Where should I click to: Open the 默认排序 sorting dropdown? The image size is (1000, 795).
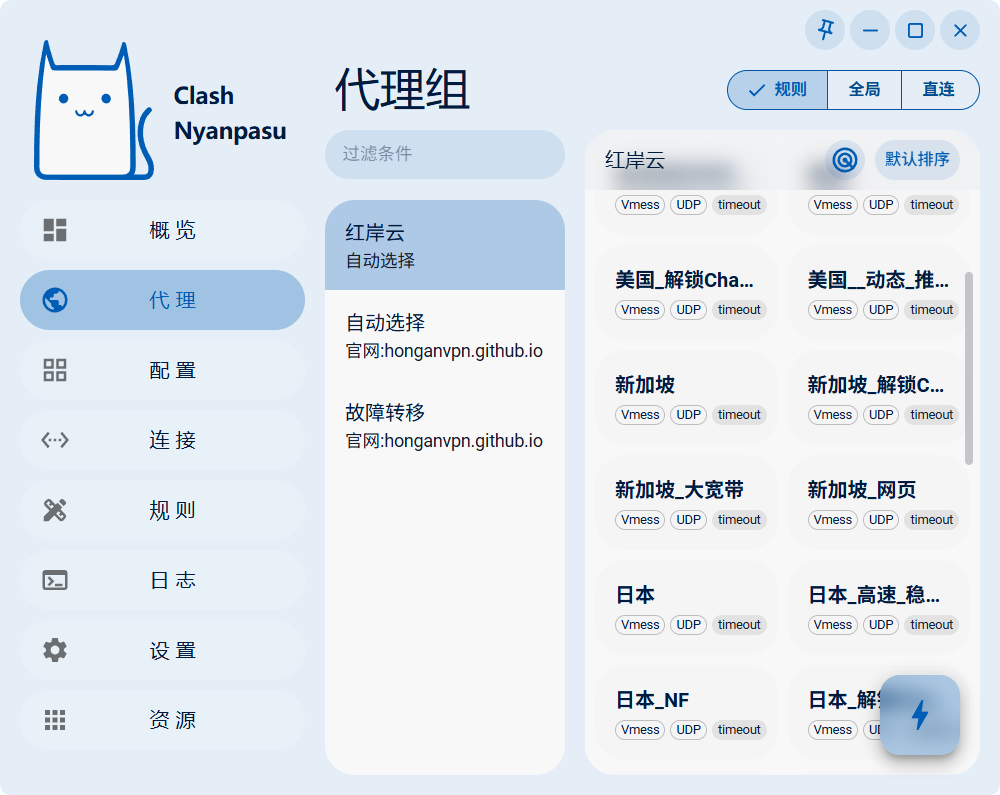pos(917,160)
